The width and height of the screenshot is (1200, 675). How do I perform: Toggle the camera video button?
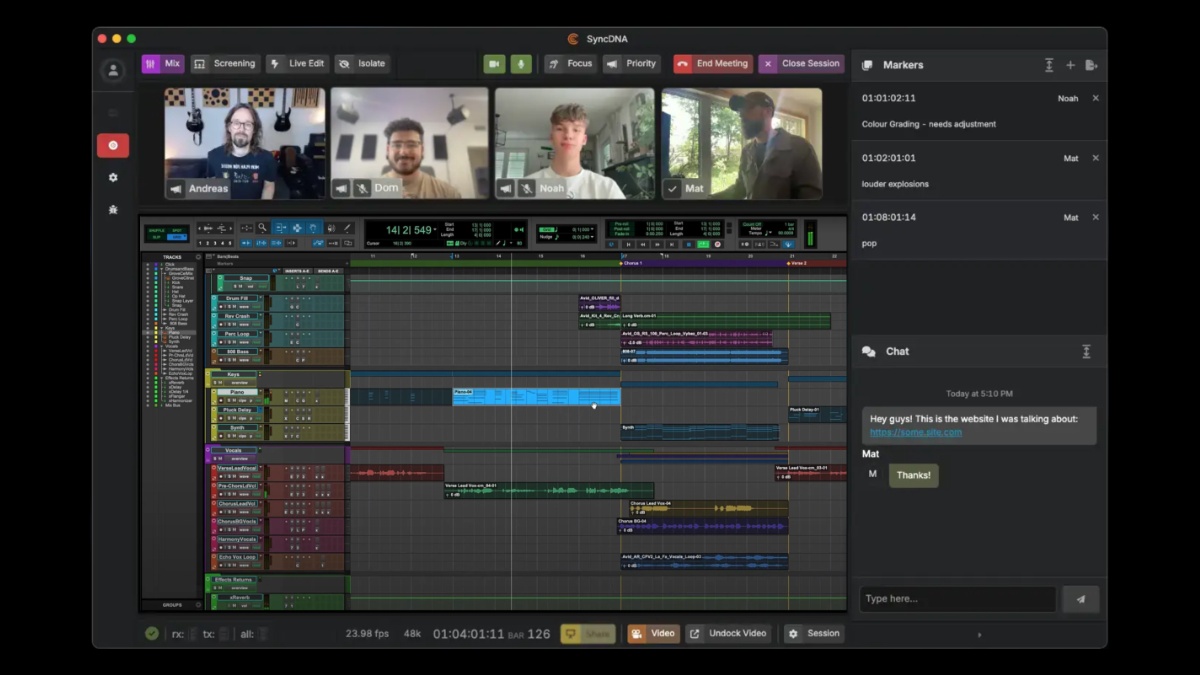[494, 63]
